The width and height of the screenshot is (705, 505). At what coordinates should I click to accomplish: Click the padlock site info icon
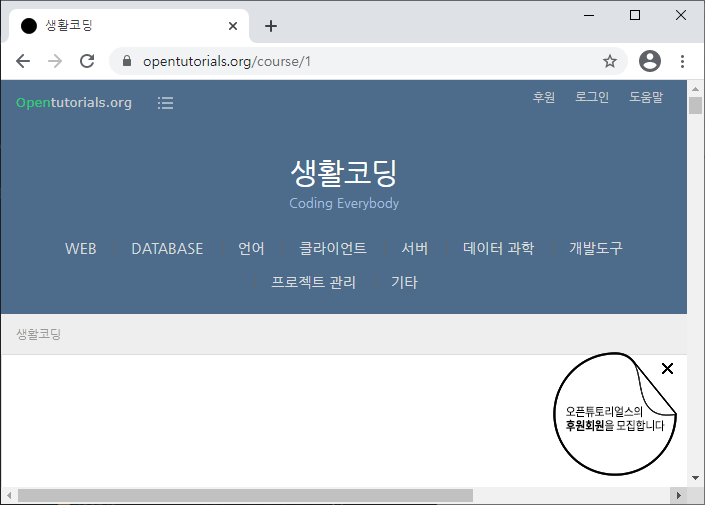point(127,61)
